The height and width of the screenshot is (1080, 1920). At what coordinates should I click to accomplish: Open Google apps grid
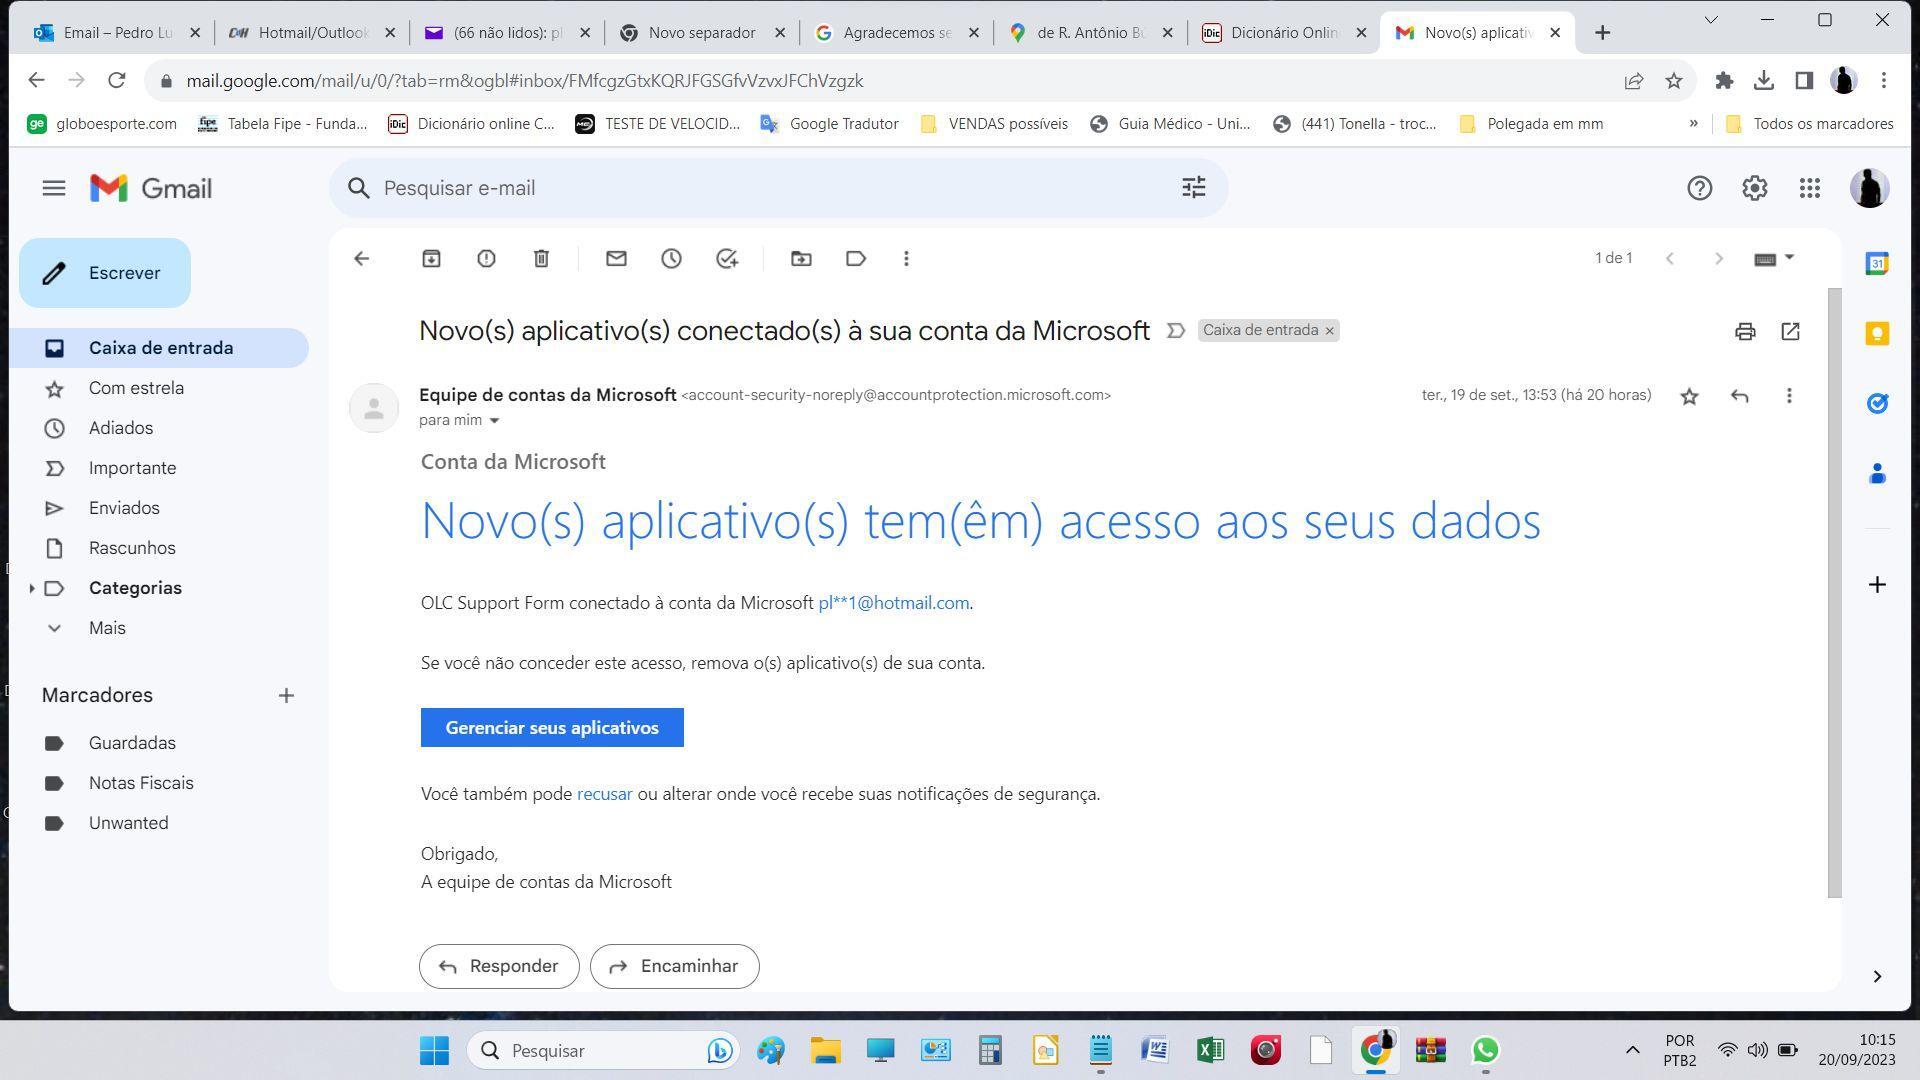1809,188
